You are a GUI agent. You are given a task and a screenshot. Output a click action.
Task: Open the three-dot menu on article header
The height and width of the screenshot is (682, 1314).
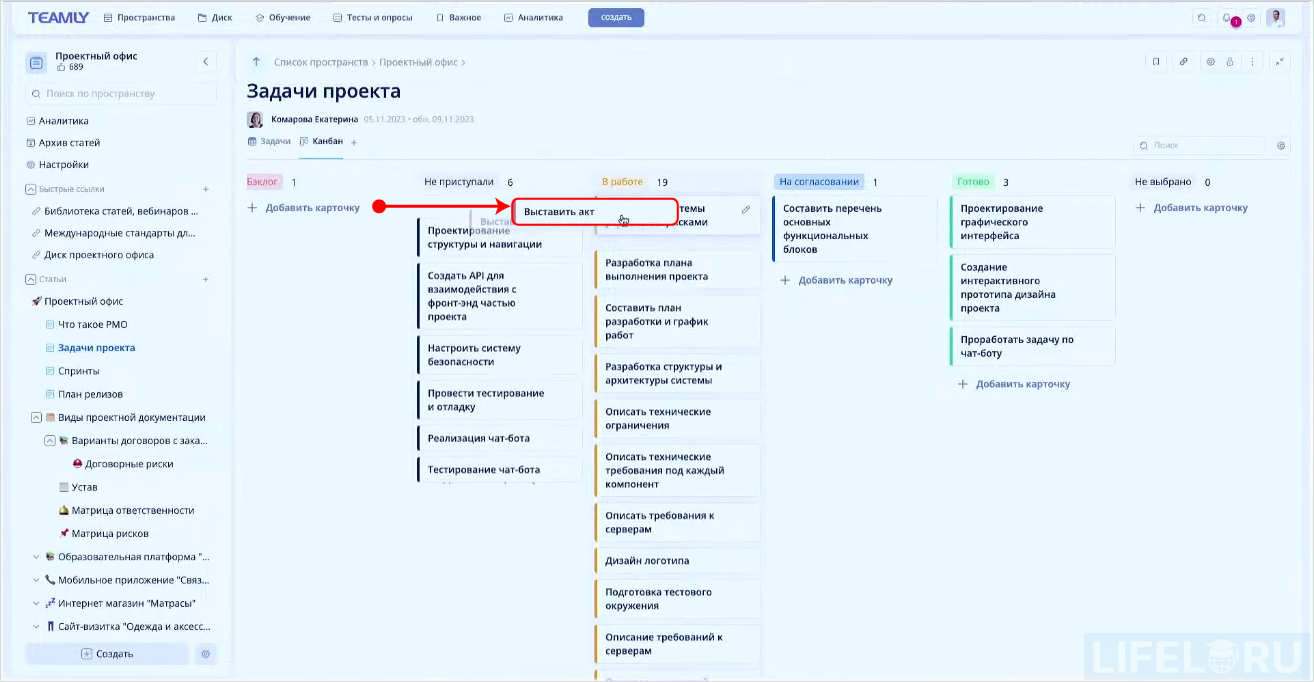(x=1252, y=62)
